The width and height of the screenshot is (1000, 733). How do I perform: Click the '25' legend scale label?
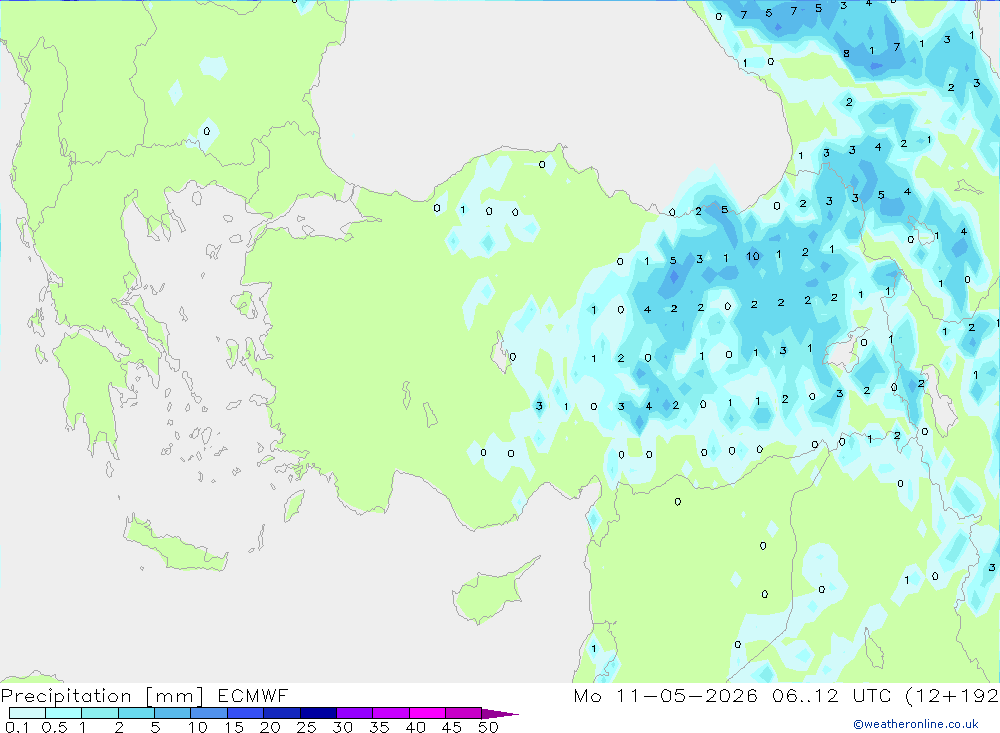pos(306,727)
